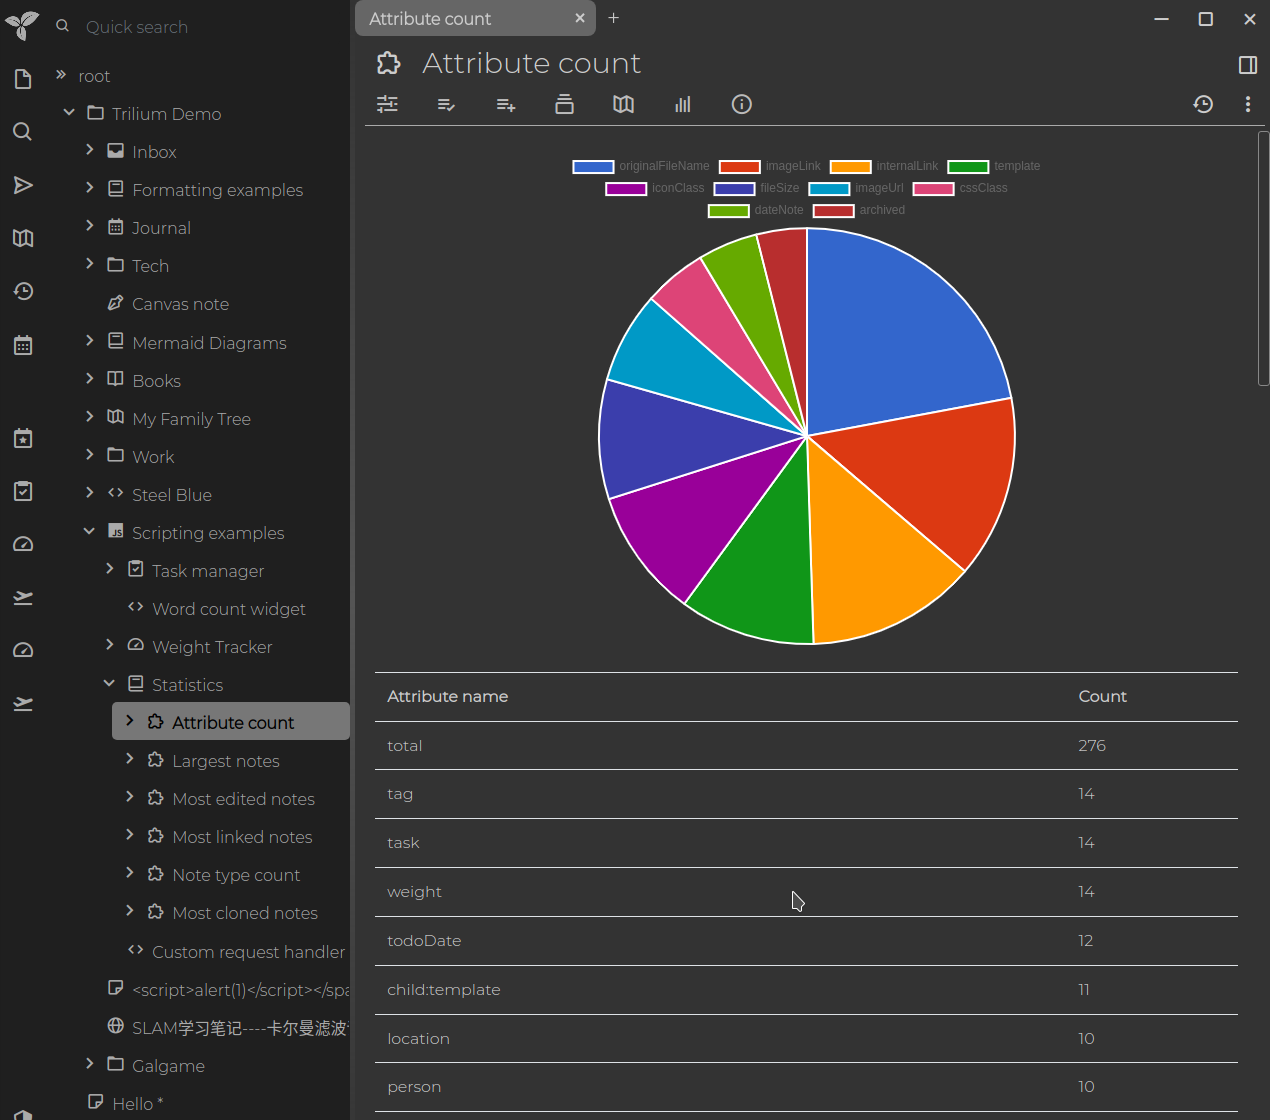The image size is (1270, 1120).
Task: Open the calendar launcher icon
Action: pos(23,345)
